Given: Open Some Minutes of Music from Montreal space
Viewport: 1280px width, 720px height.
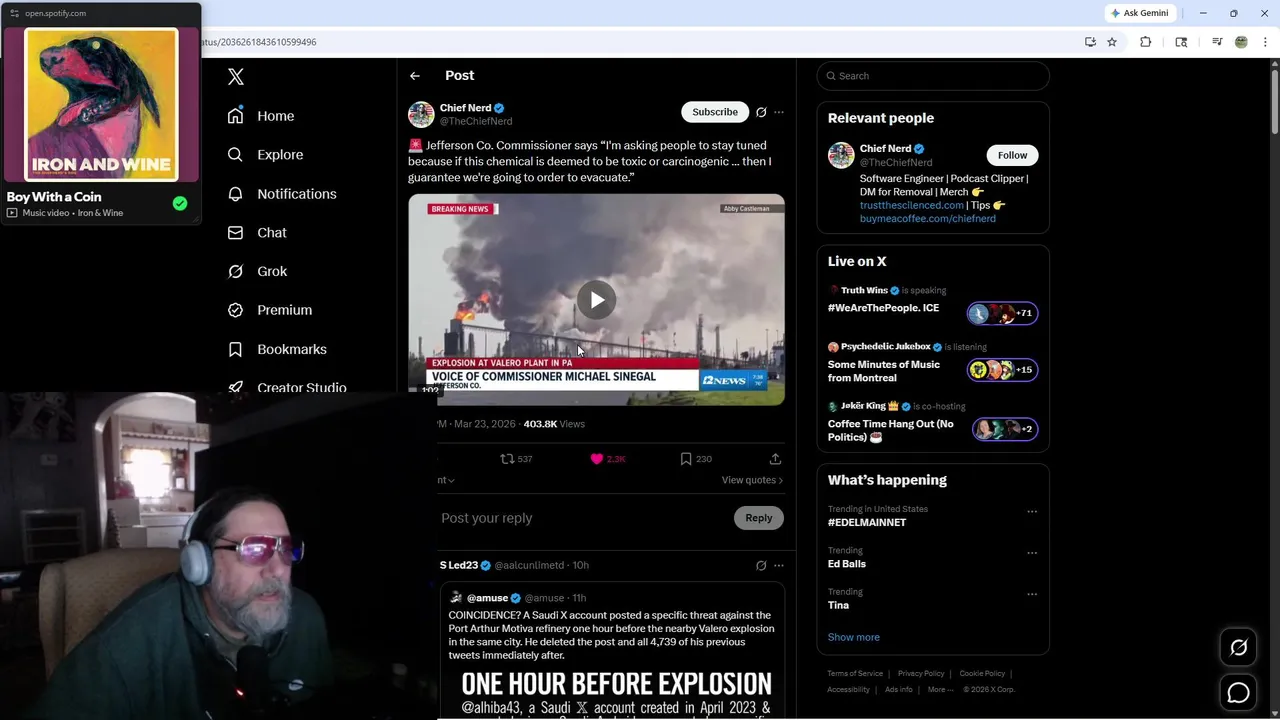Looking at the screenshot, I should click(933, 364).
